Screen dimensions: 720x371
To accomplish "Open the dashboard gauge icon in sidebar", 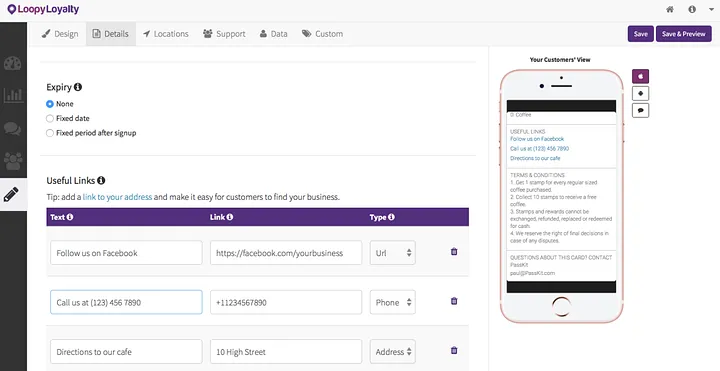I will point(12,64).
